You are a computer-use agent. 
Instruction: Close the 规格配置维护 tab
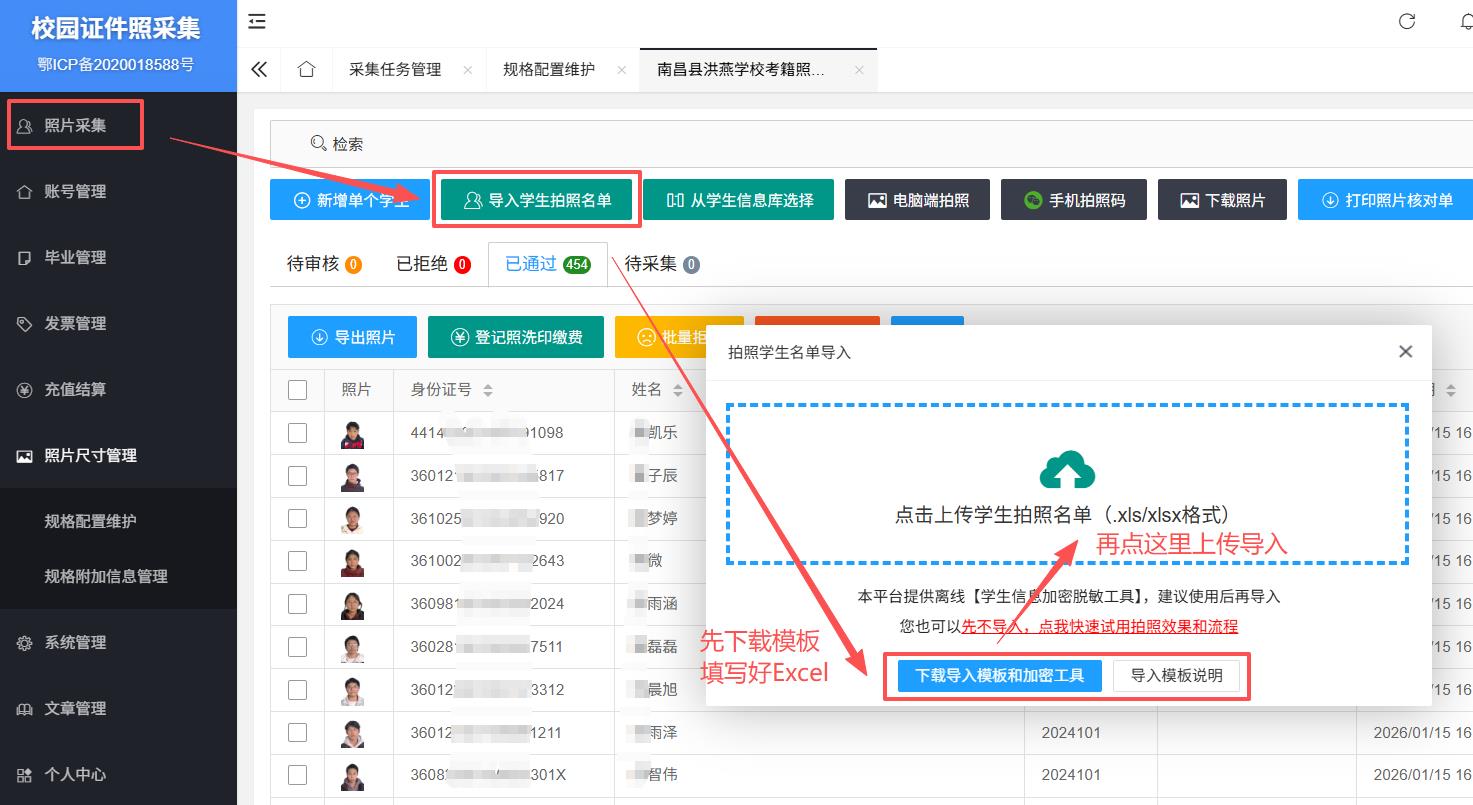(621, 70)
